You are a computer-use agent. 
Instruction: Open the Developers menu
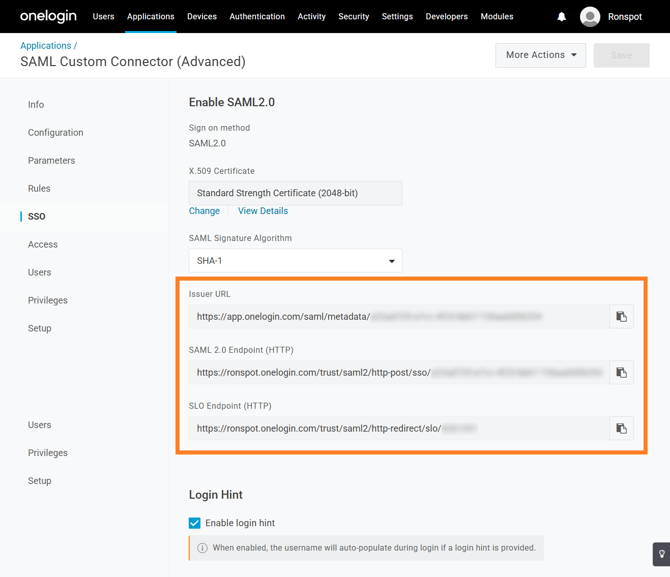[446, 17]
